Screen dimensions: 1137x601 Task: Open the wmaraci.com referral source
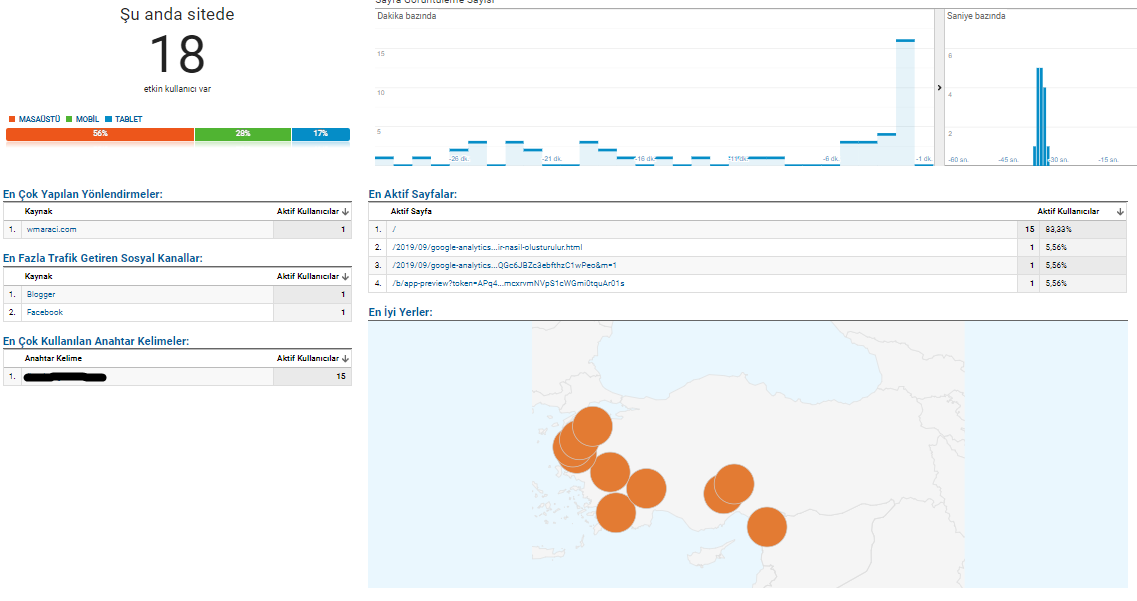[x=51, y=229]
